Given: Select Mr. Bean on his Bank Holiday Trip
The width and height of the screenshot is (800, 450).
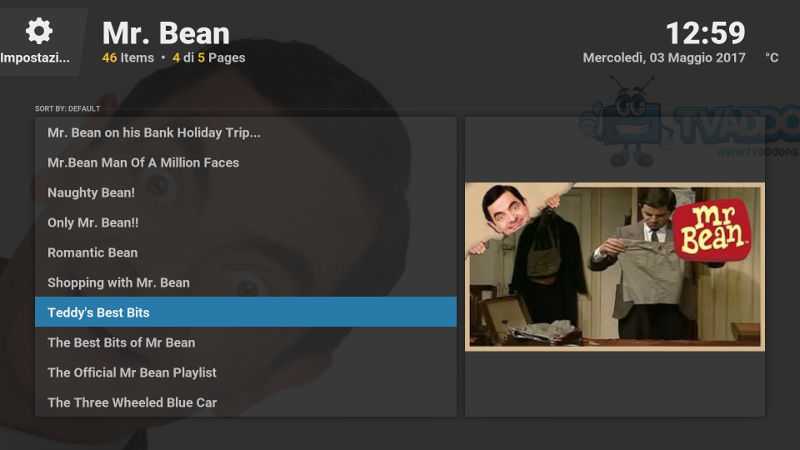Looking at the screenshot, I should coord(245,133).
